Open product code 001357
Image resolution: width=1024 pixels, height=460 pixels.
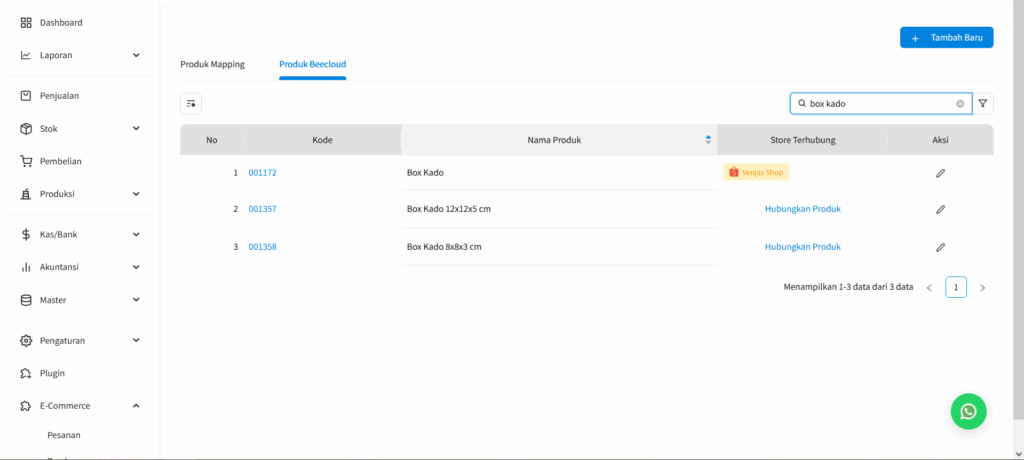(x=263, y=210)
